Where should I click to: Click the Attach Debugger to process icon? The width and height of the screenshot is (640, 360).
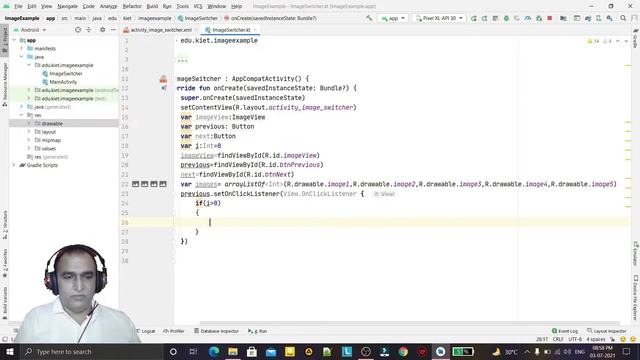[539, 18]
